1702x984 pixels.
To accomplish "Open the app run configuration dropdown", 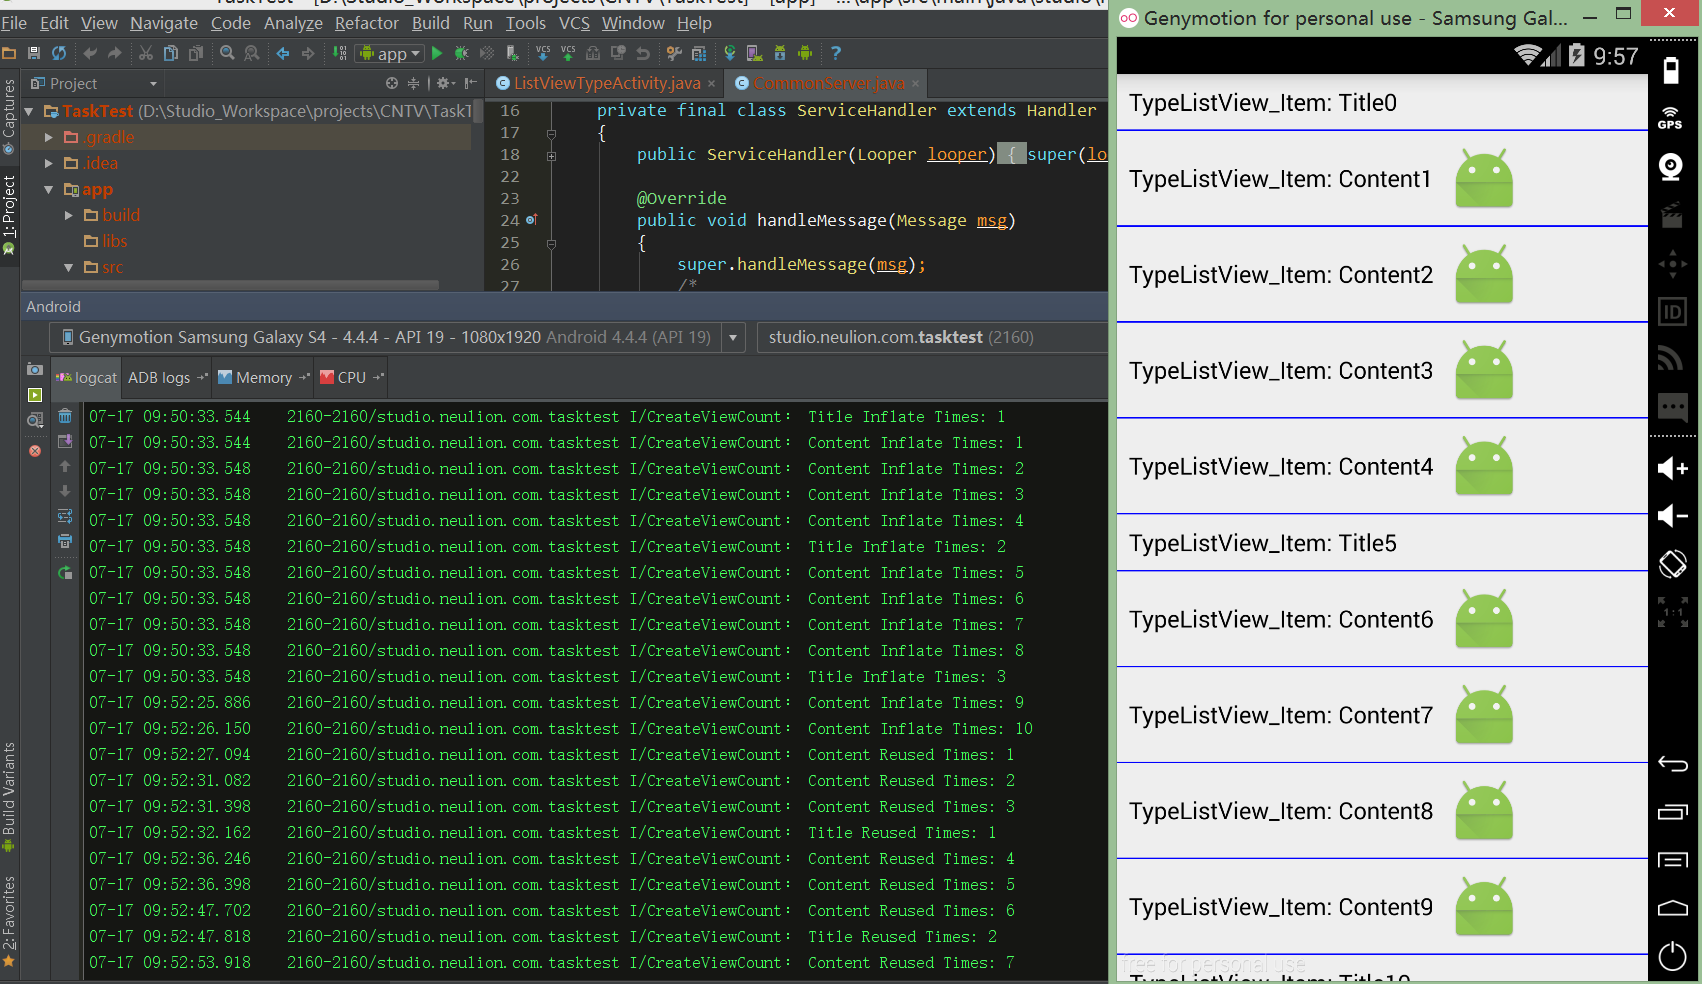I will [390, 53].
